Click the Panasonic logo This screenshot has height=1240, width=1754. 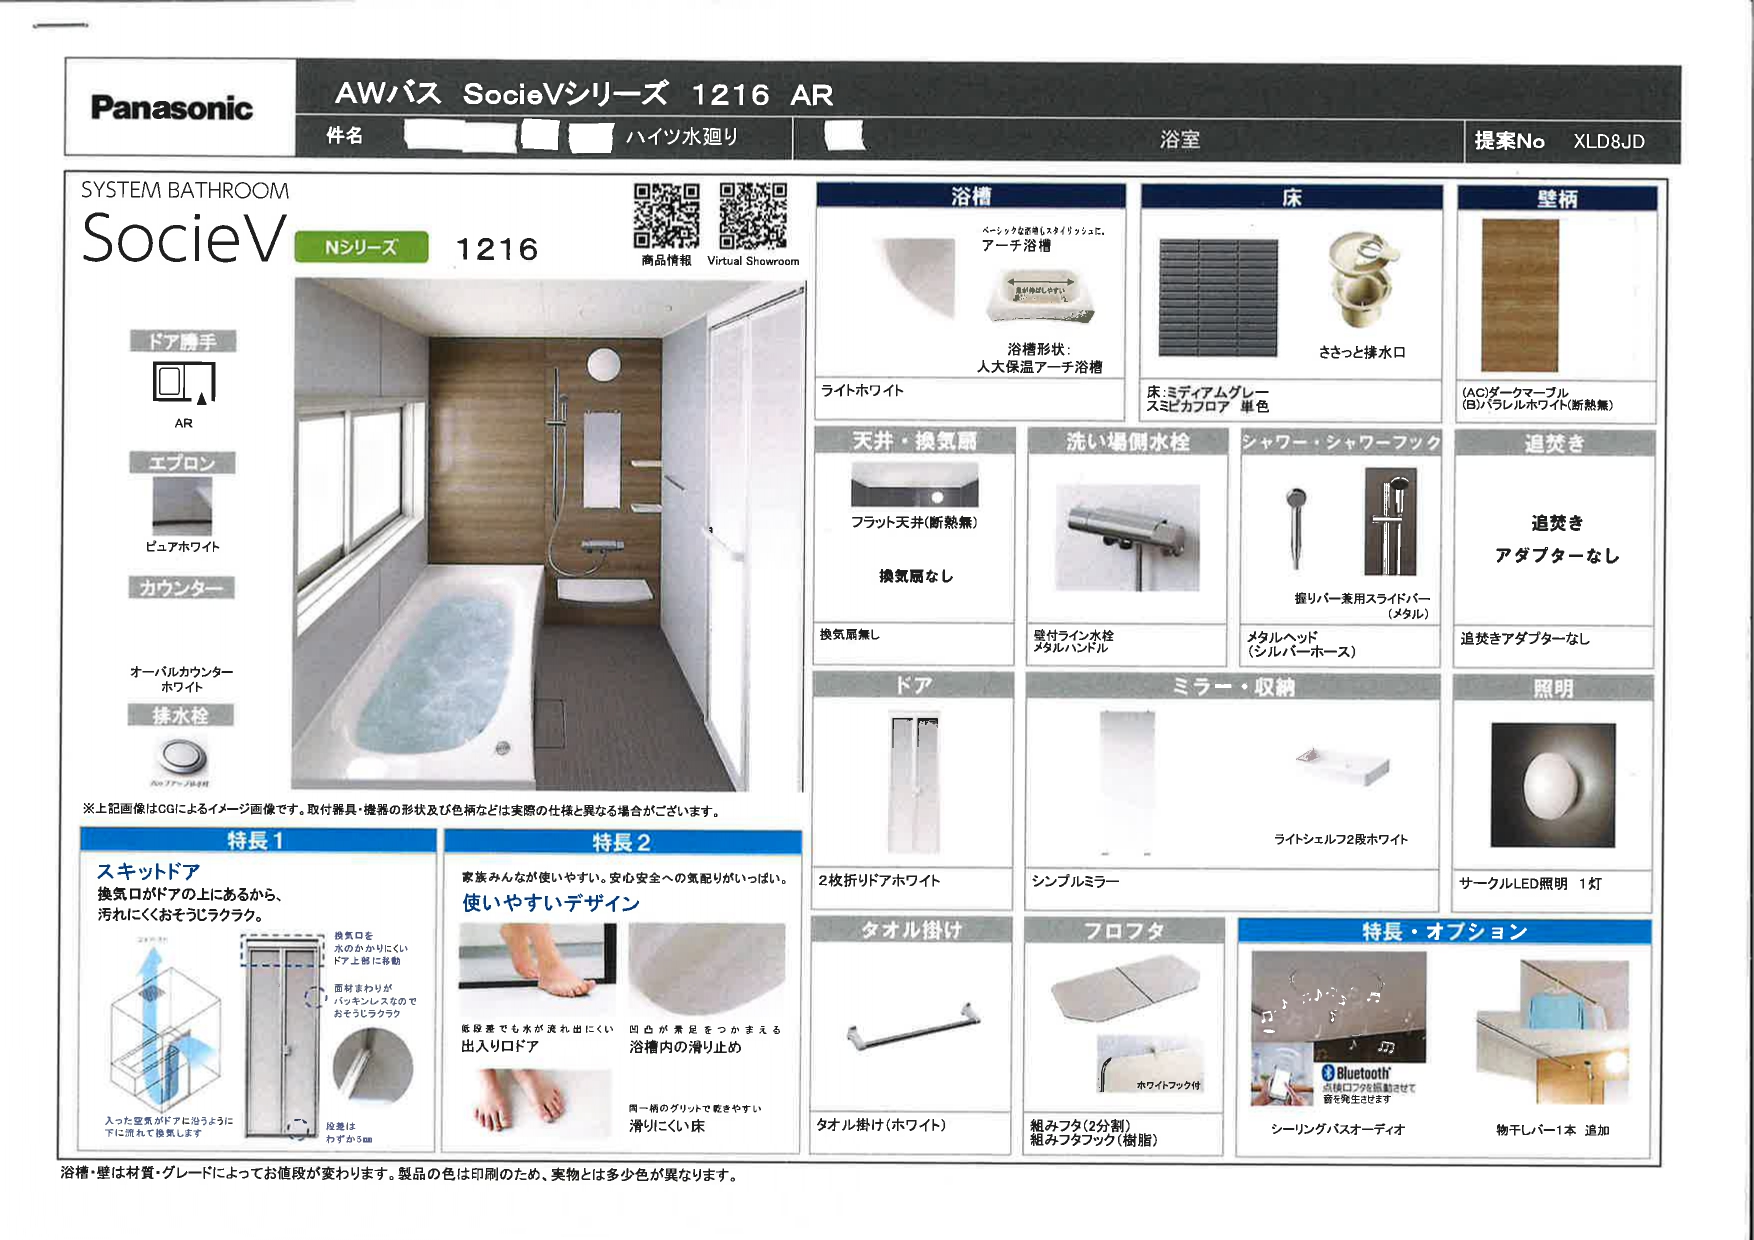pyautogui.click(x=171, y=108)
